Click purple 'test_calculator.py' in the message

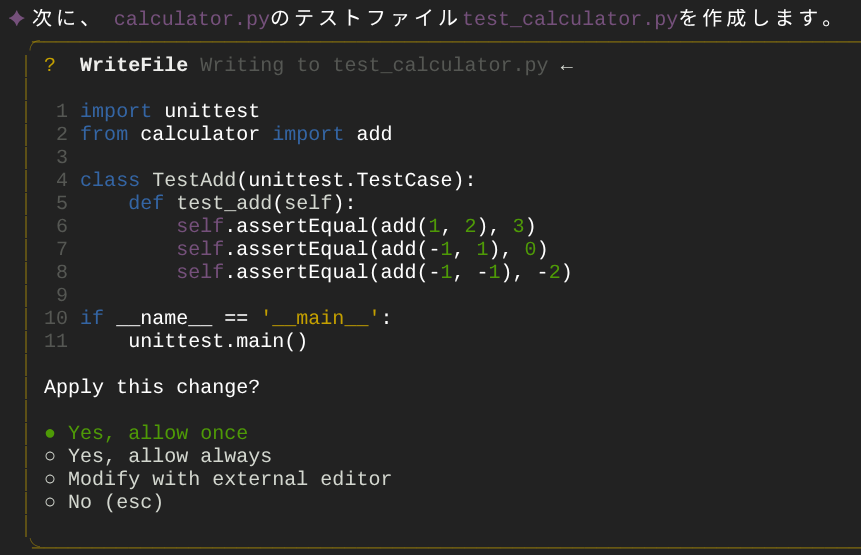point(571,19)
